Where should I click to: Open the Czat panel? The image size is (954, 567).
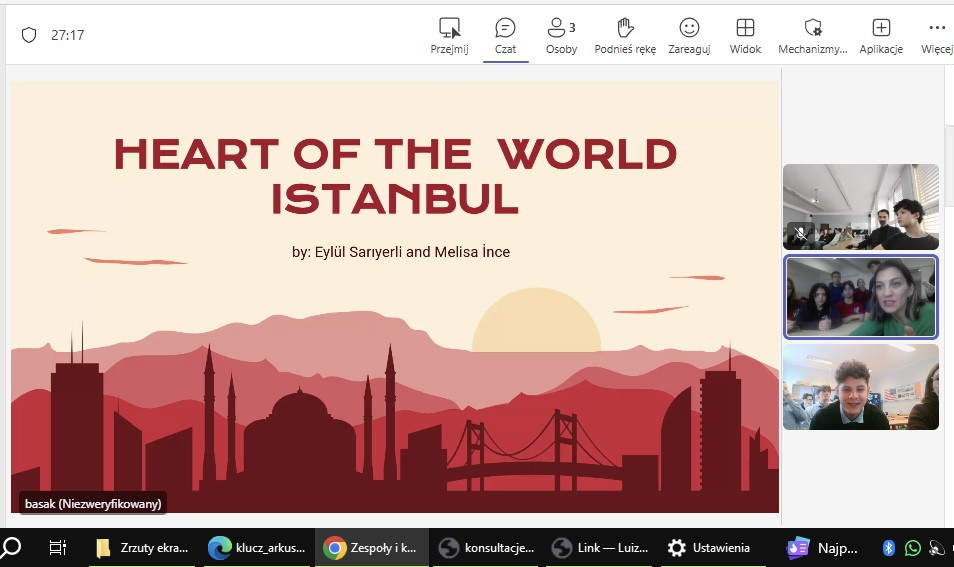pyautogui.click(x=505, y=28)
